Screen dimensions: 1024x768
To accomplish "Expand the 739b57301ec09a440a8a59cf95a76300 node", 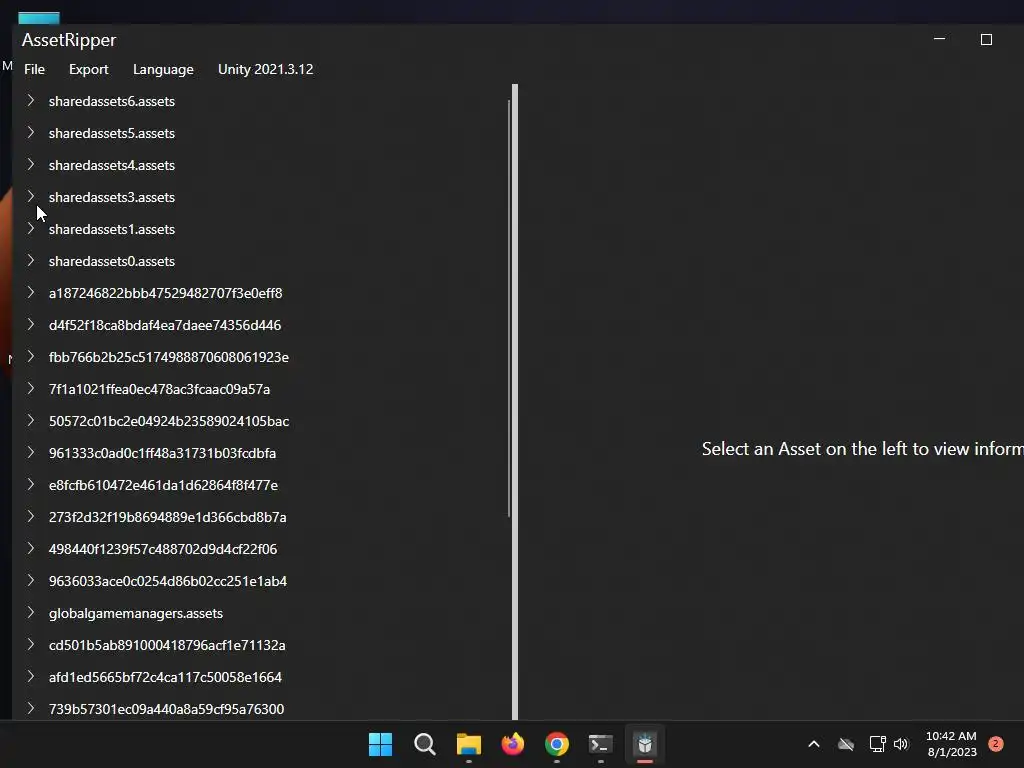I will (x=31, y=709).
